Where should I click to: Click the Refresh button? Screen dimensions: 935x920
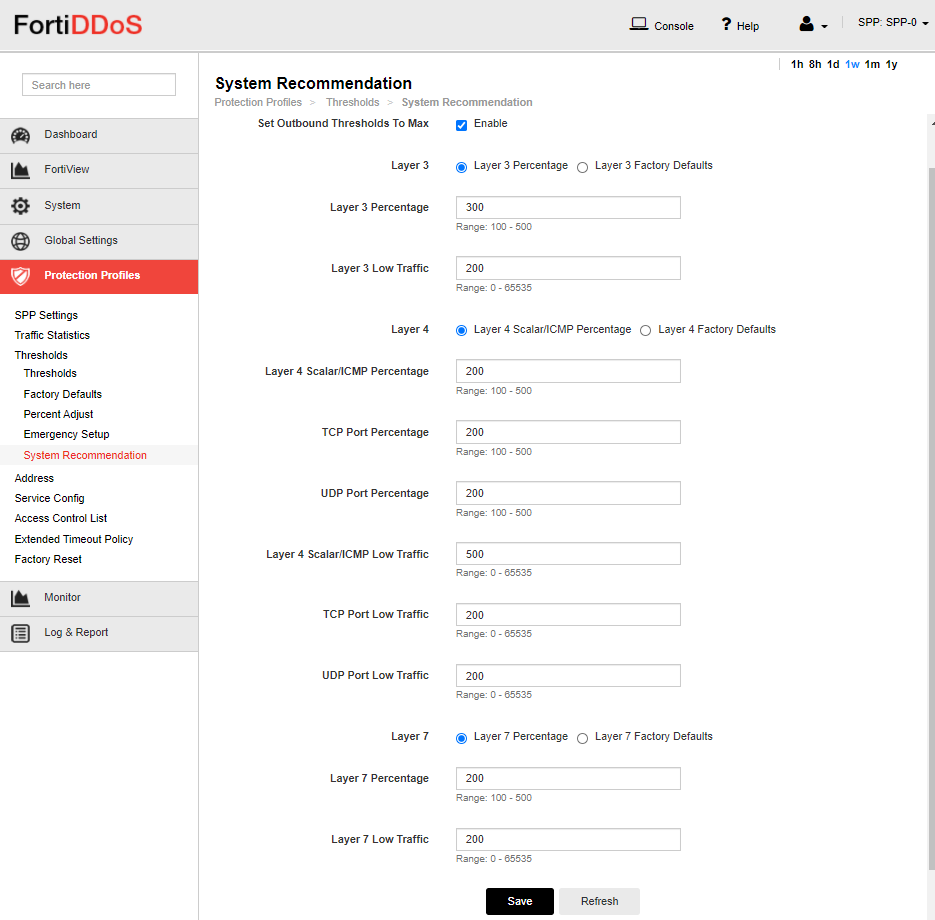tap(598, 901)
